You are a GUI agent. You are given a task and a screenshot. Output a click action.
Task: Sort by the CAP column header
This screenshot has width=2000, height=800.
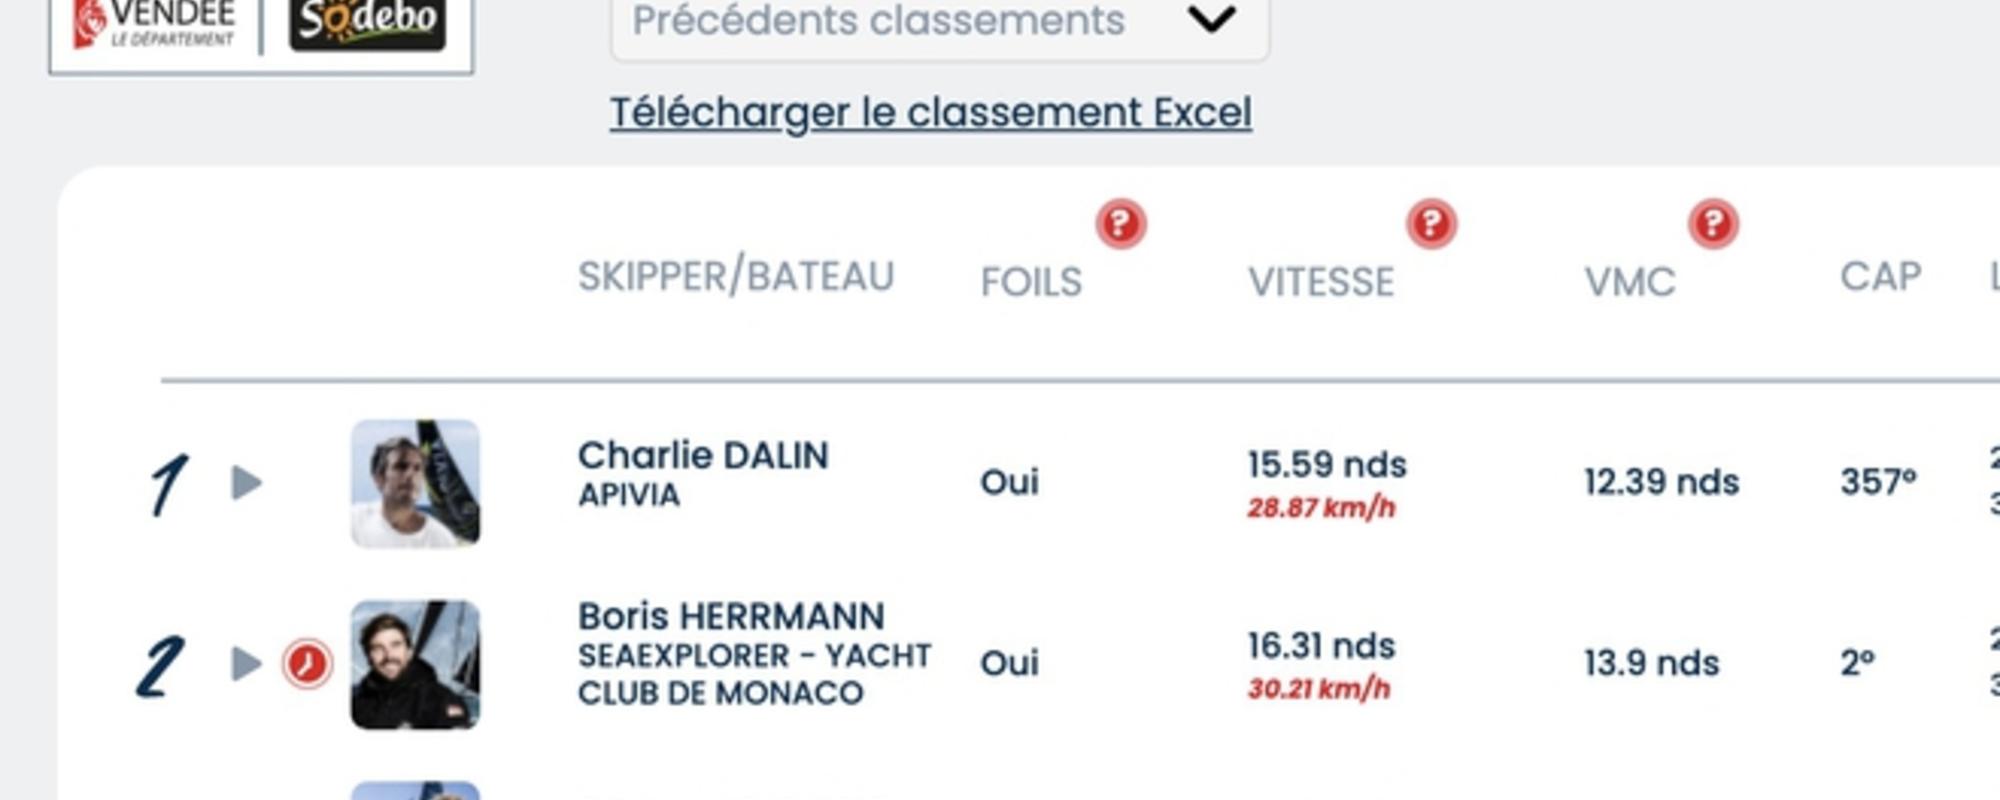[1881, 276]
